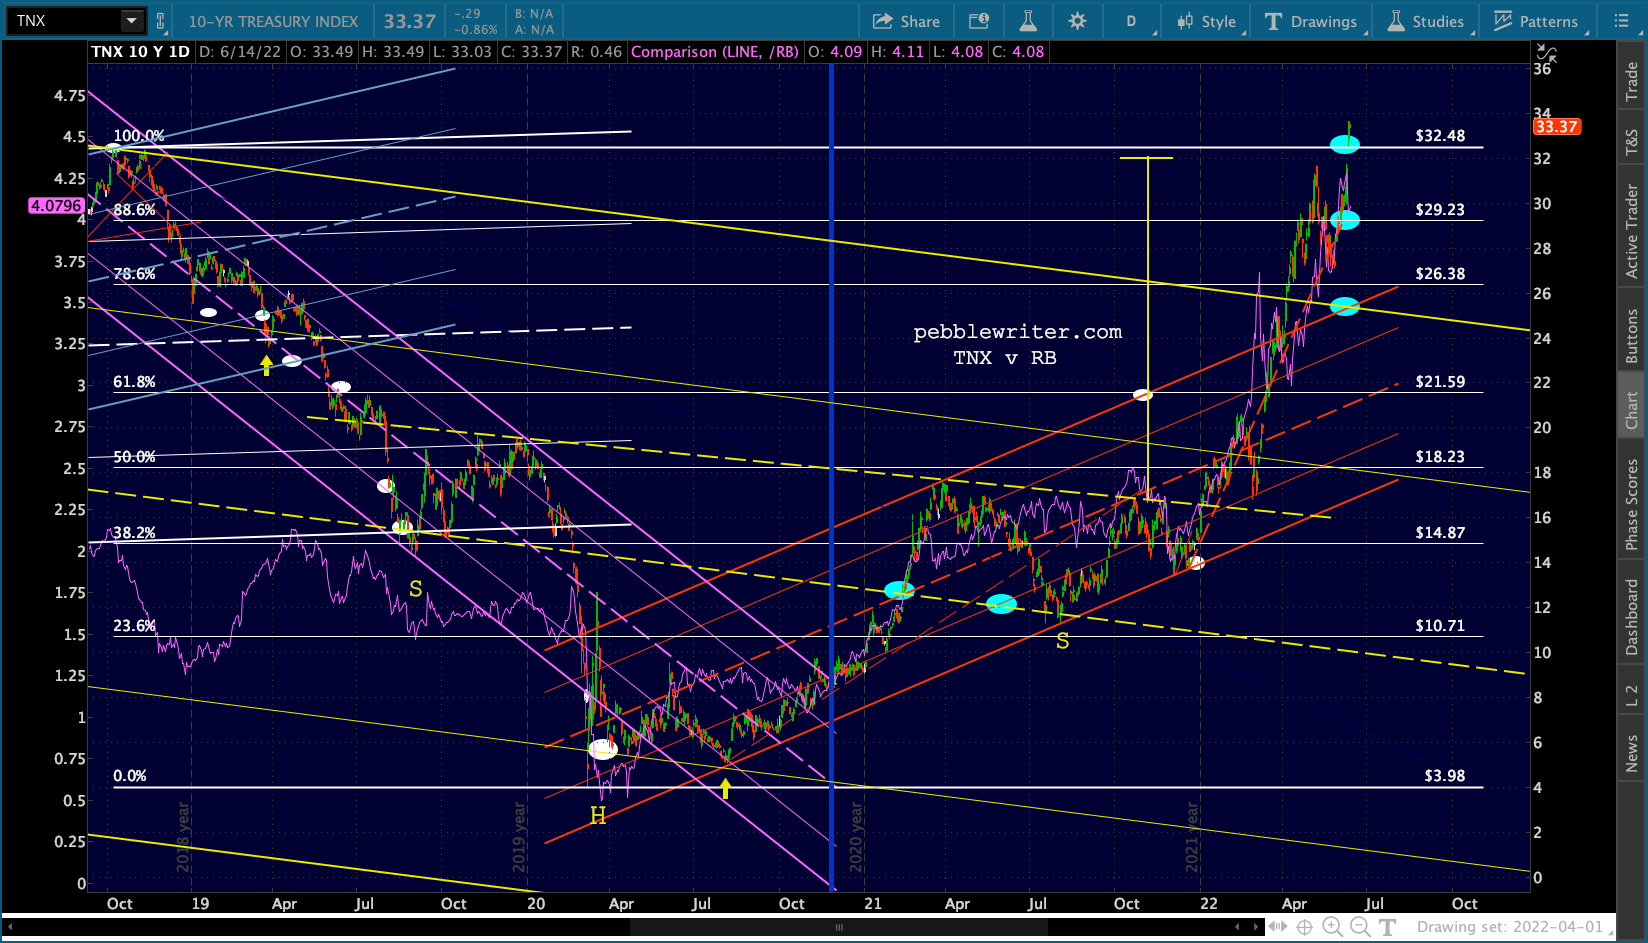Open the Patterns dropdown menu
The height and width of the screenshot is (943, 1648).
pyautogui.click(x=1537, y=21)
